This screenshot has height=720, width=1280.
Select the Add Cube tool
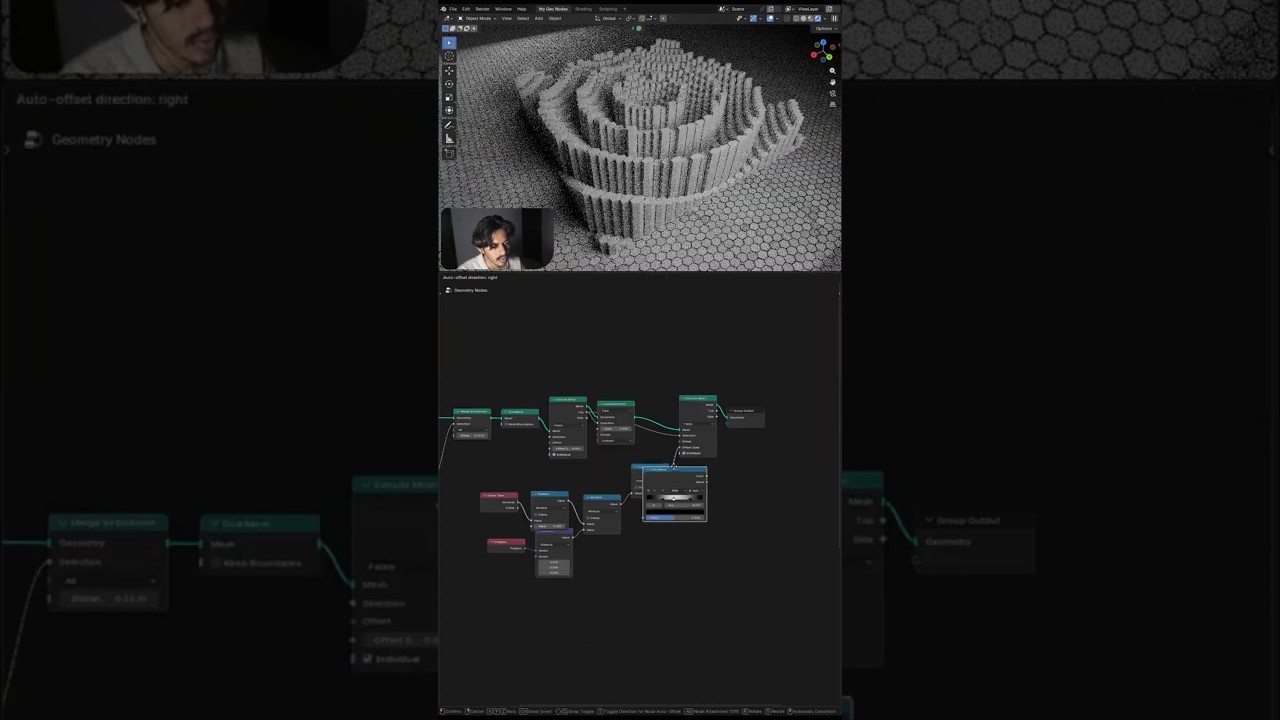click(449, 153)
